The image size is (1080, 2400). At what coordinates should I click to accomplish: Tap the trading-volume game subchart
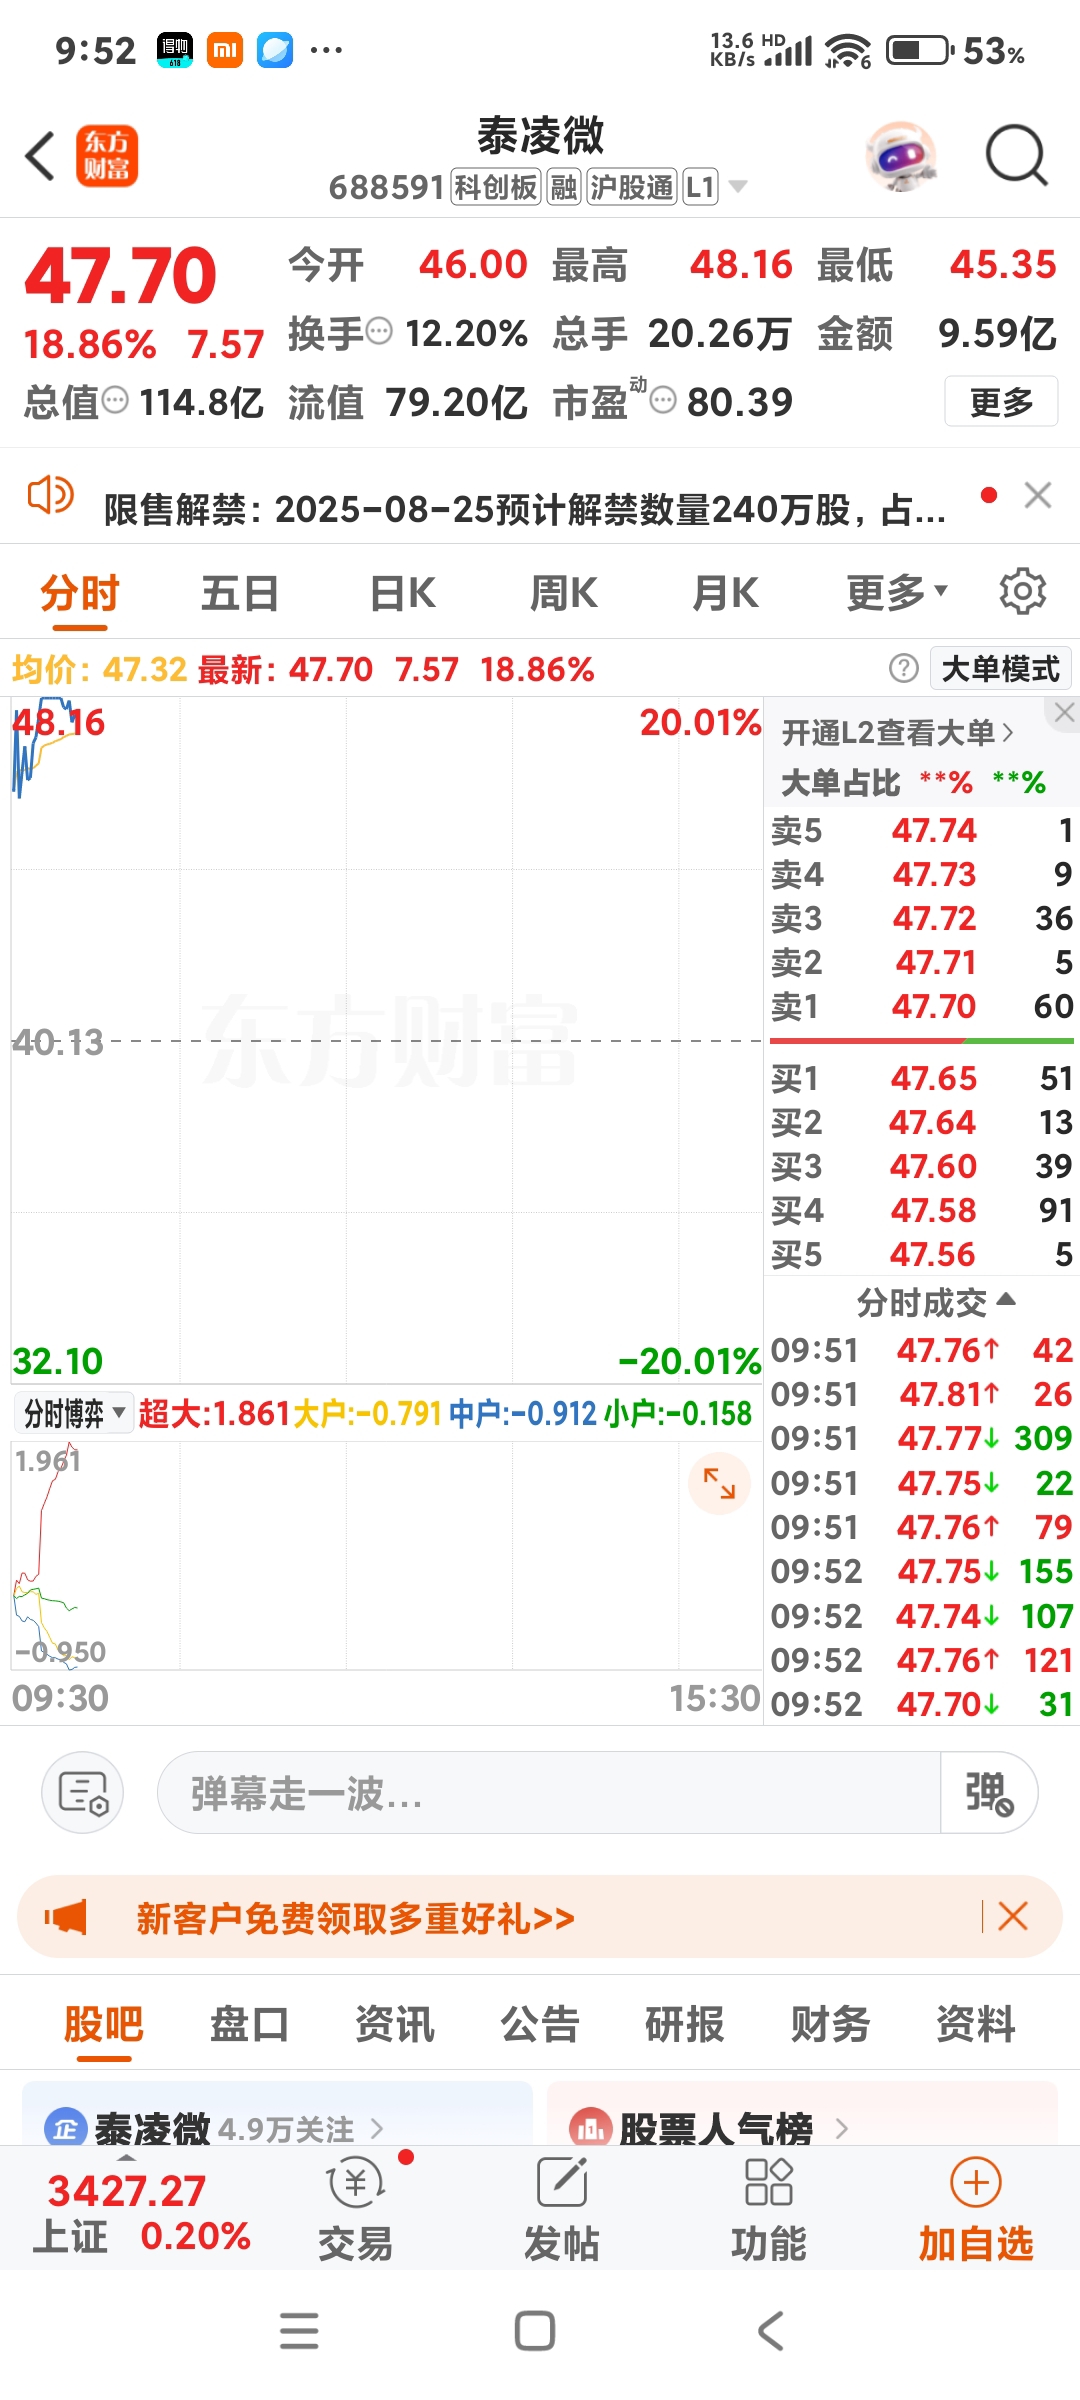(x=387, y=1555)
